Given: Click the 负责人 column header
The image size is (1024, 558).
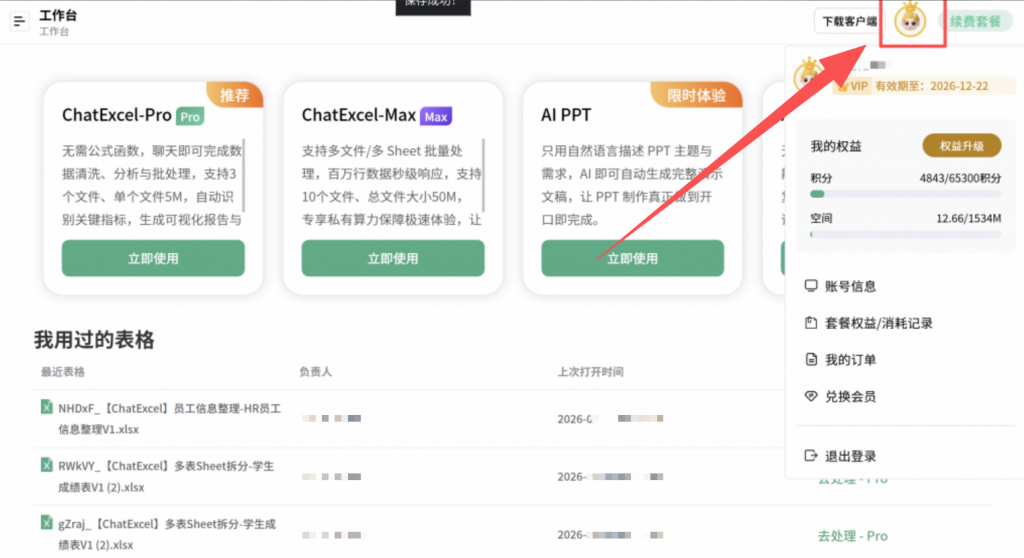Looking at the screenshot, I should pos(315,372).
